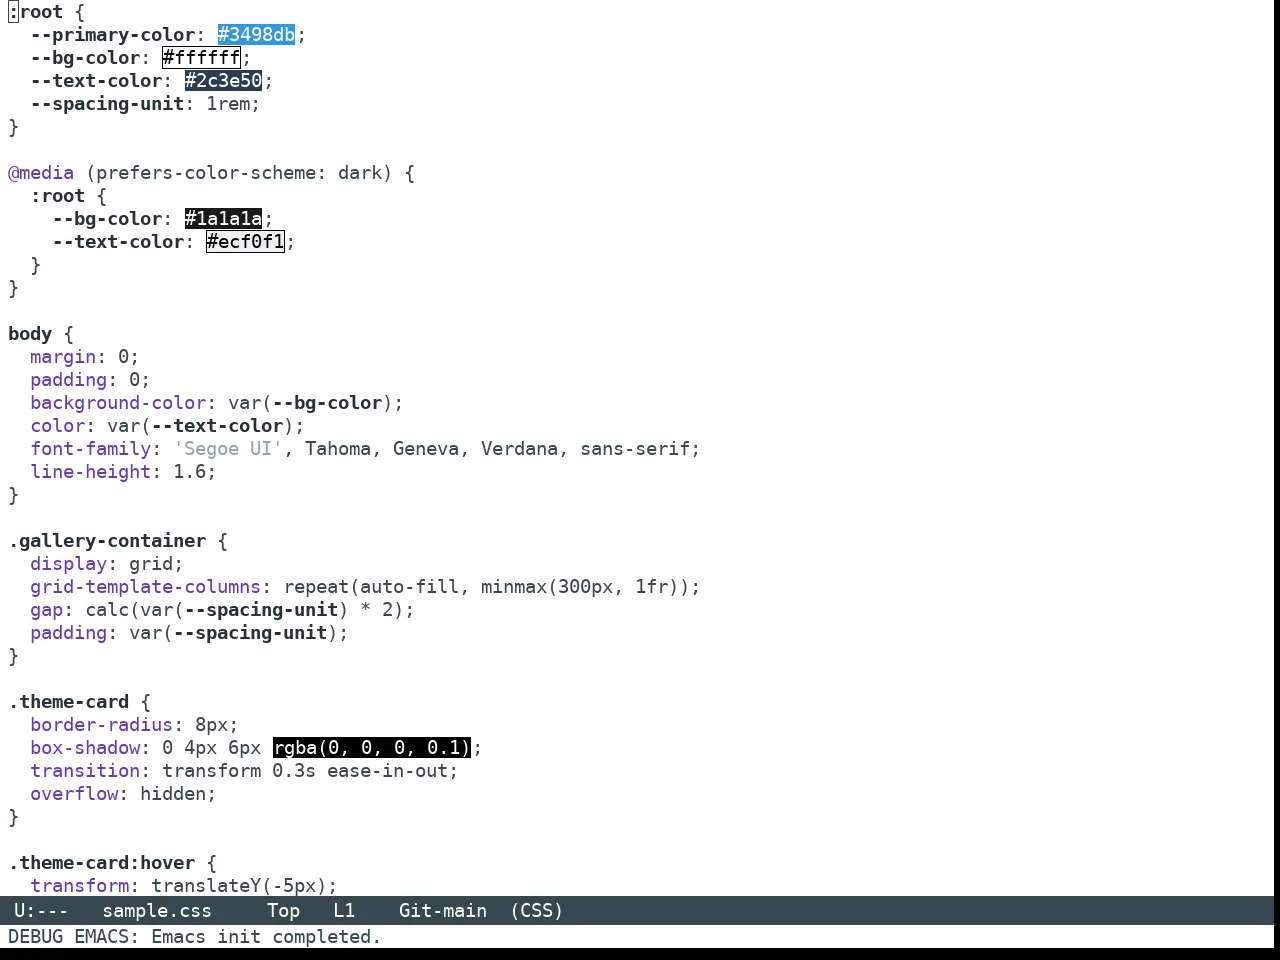
Task: Click the .gallery-container selector
Action: (x=107, y=540)
